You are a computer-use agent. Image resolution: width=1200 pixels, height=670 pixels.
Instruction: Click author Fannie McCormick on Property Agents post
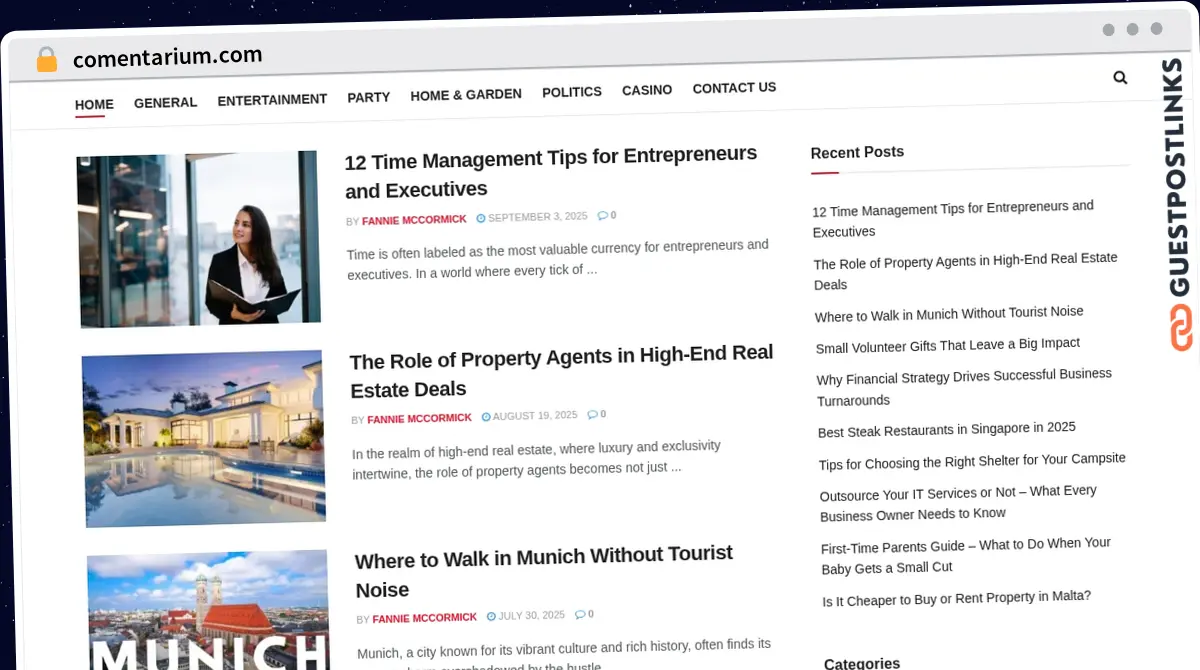coord(419,418)
